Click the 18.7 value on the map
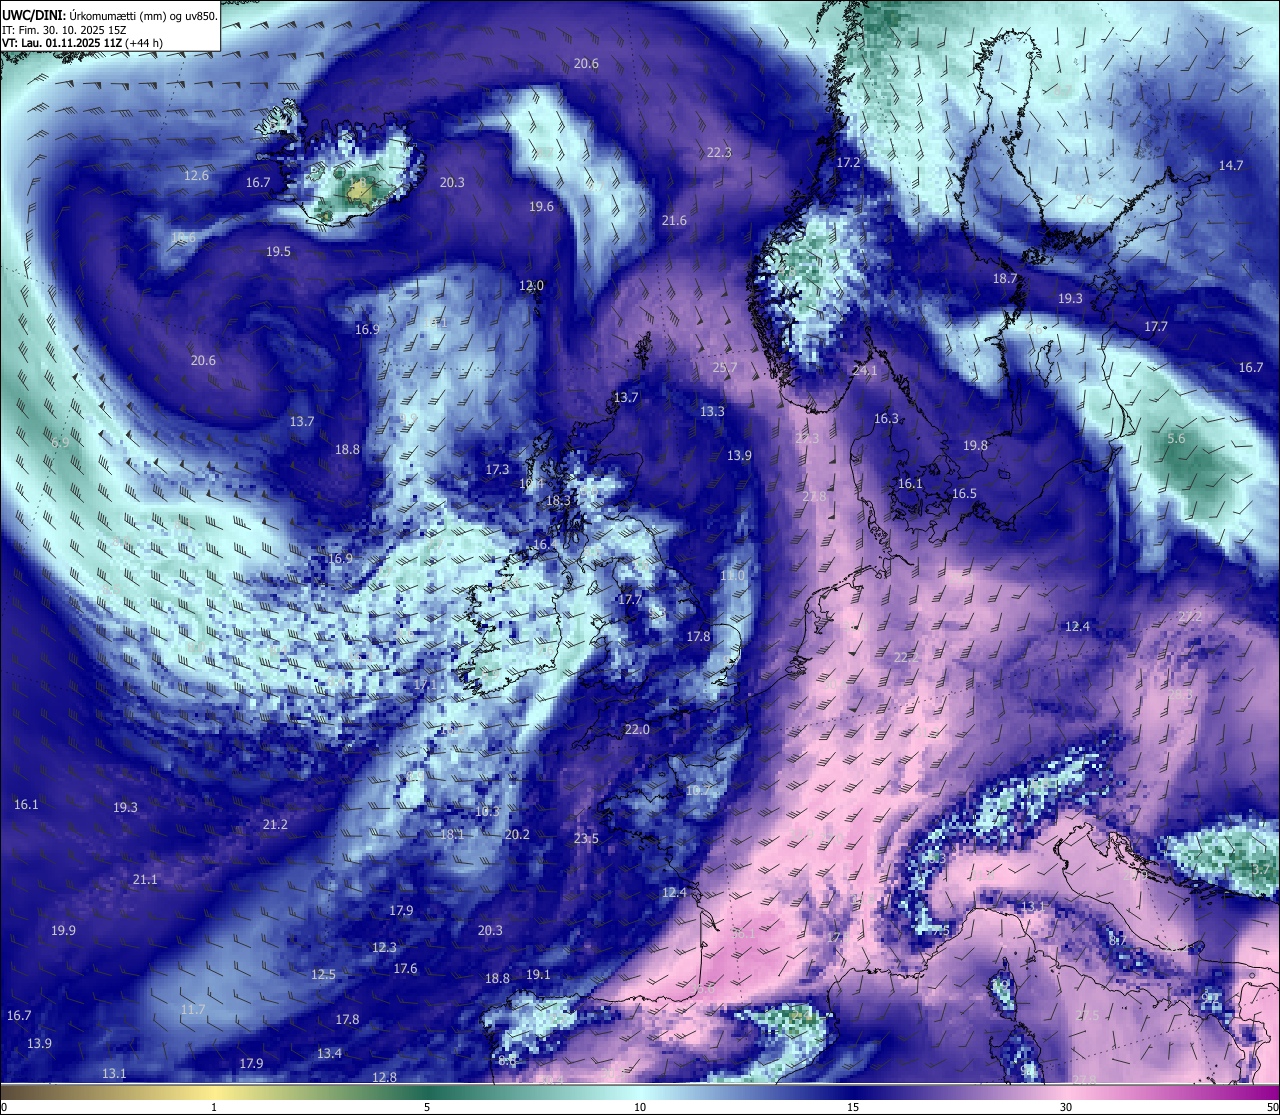 1005,278
